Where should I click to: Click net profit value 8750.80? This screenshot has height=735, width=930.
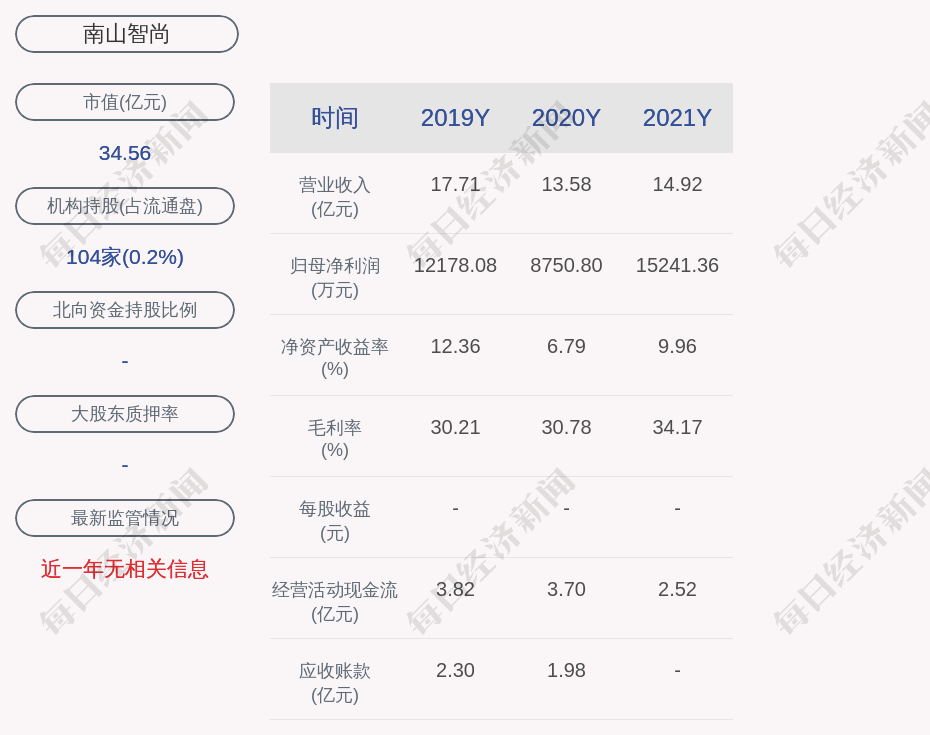[x=566, y=265]
